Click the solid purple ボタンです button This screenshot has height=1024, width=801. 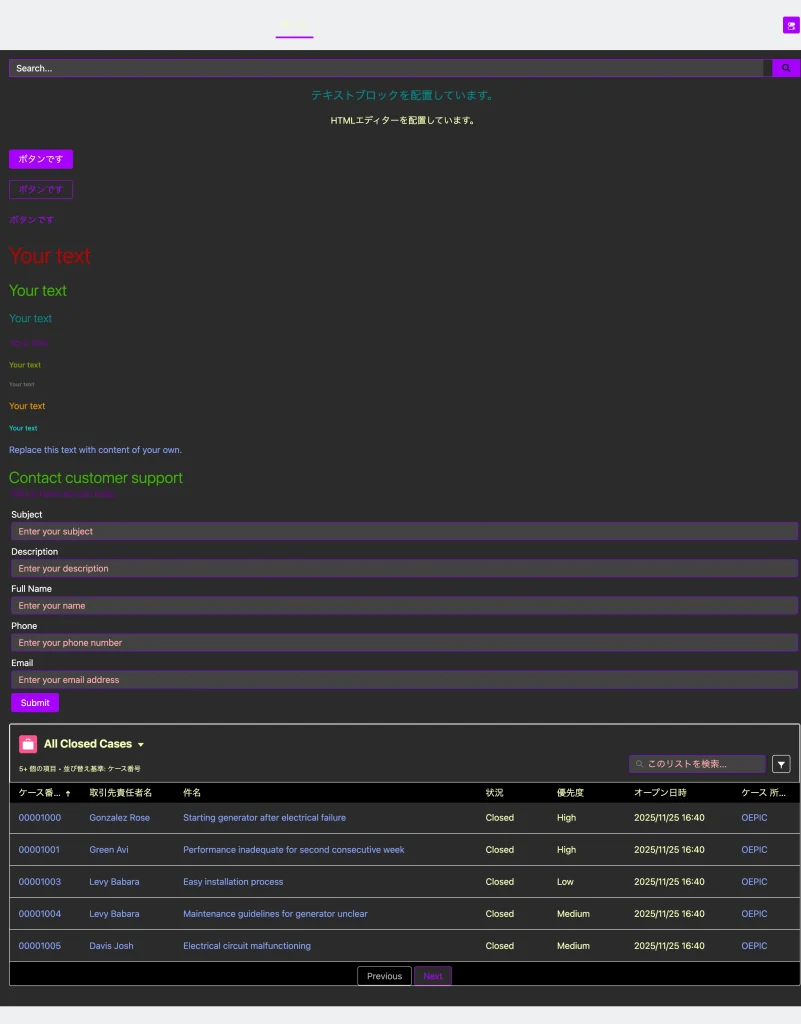point(41,159)
